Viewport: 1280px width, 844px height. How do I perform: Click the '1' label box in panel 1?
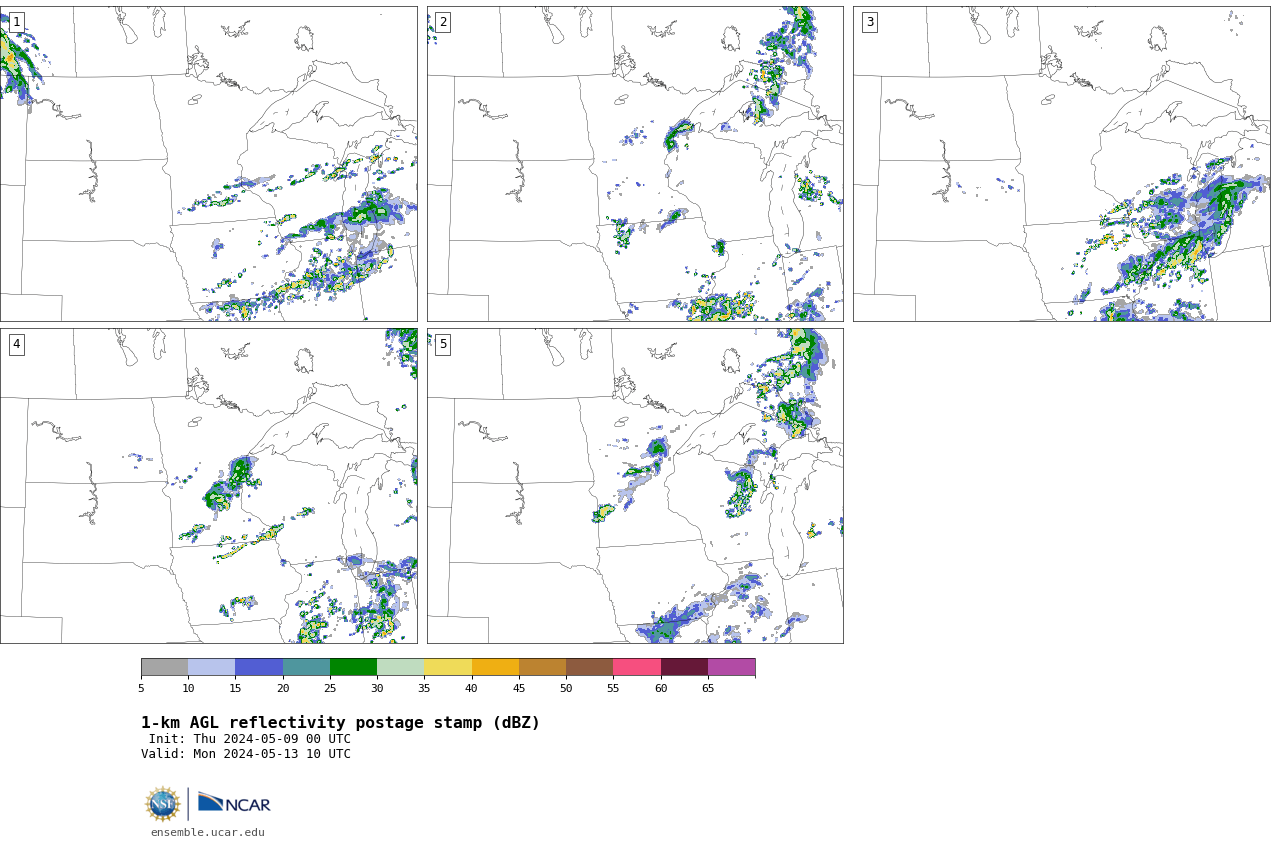(16, 22)
